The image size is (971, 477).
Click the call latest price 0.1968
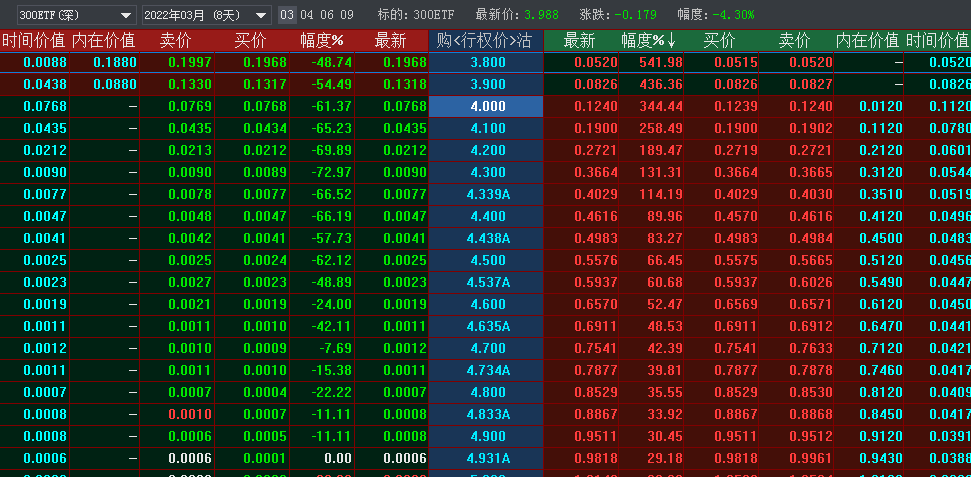pos(389,62)
